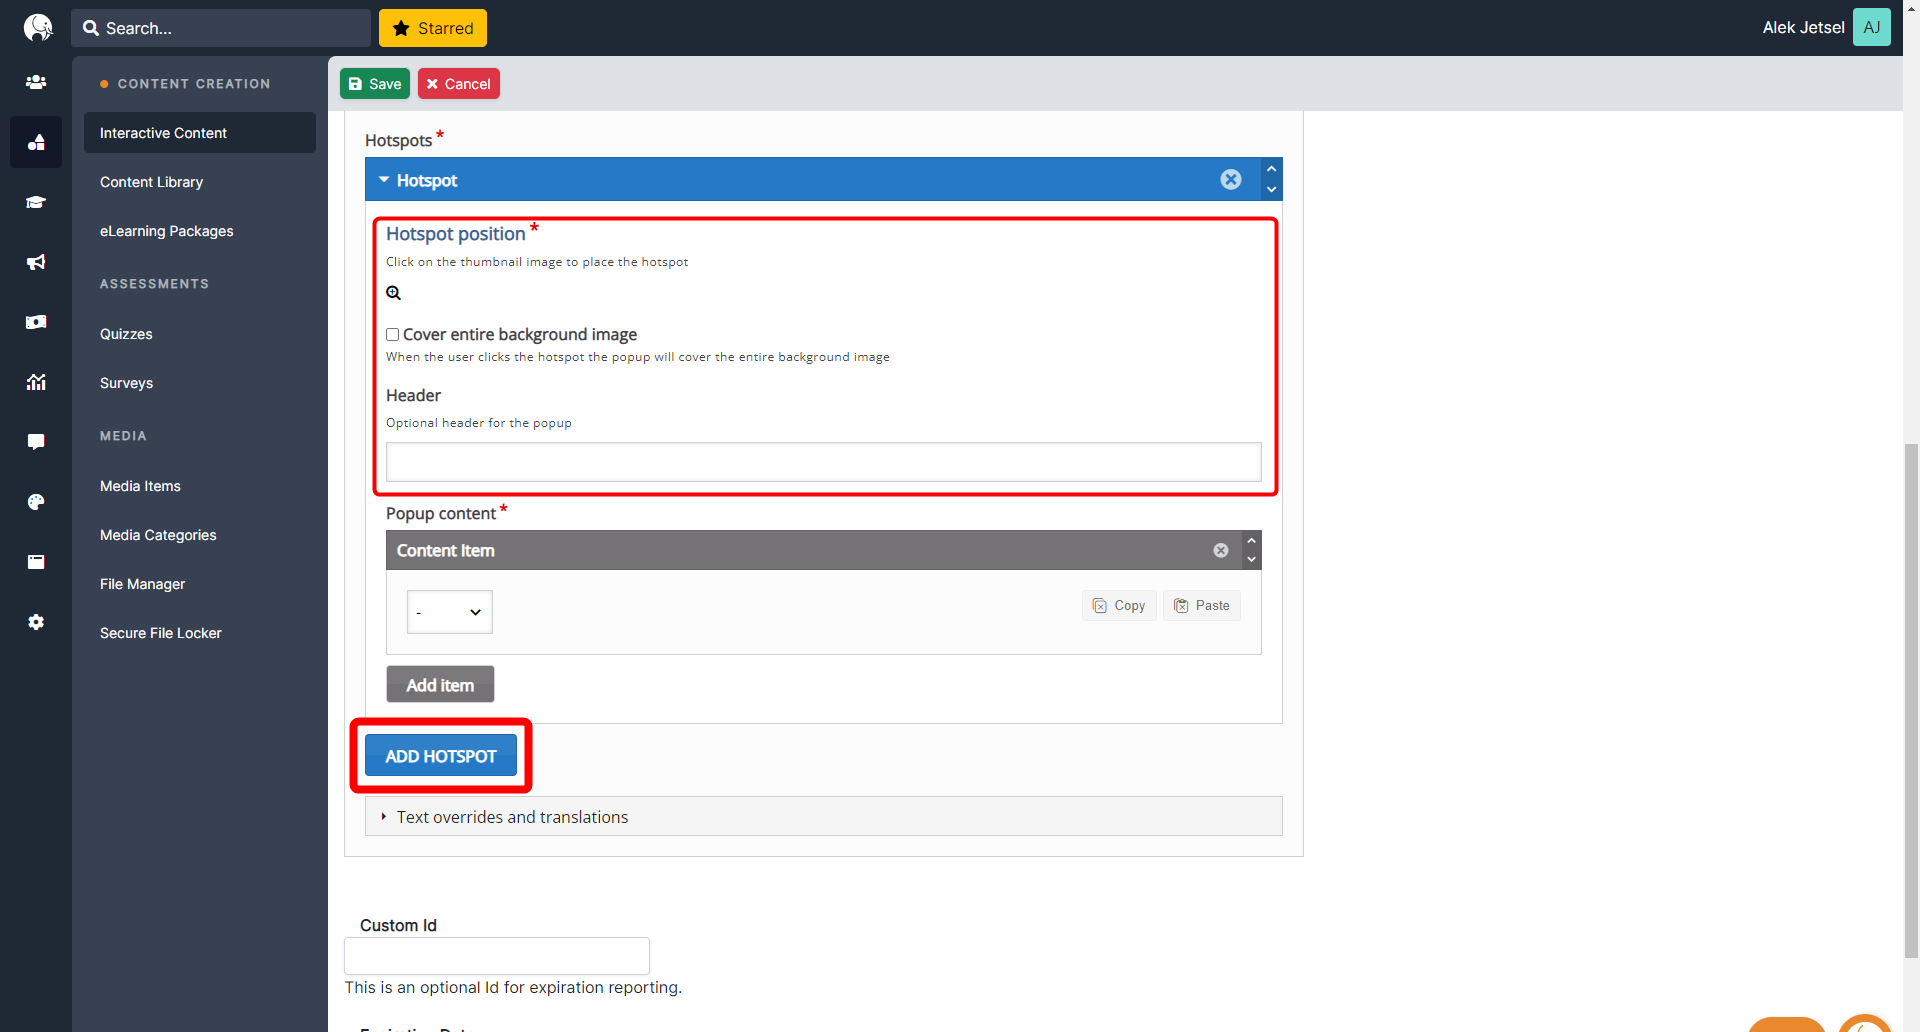This screenshot has width=1920, height=1032.
Task: Open Interactive Content menu item
Action: (200, 133)
